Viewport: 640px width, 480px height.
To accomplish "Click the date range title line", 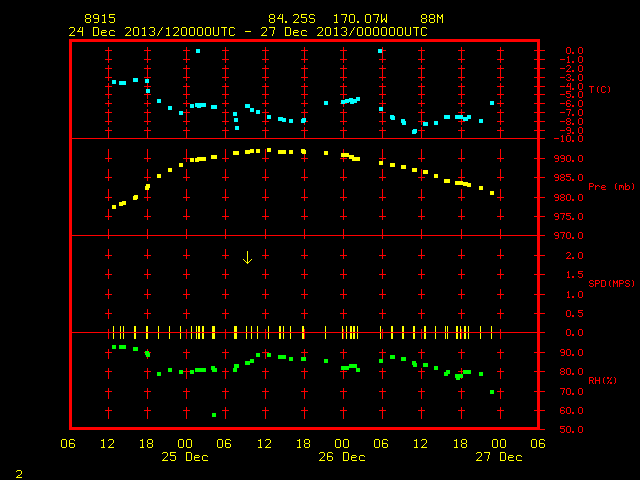I will 248,32.
